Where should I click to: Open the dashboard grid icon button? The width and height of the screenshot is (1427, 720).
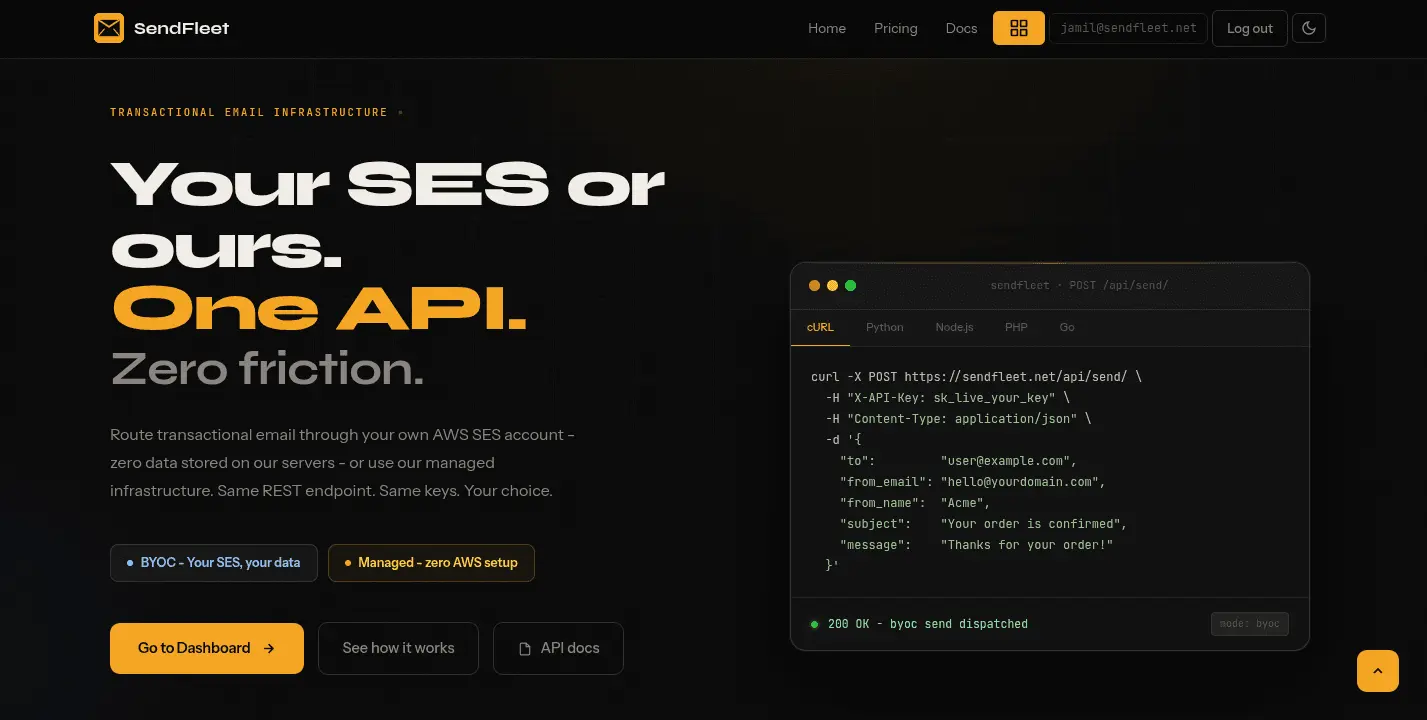(1019, 28)
